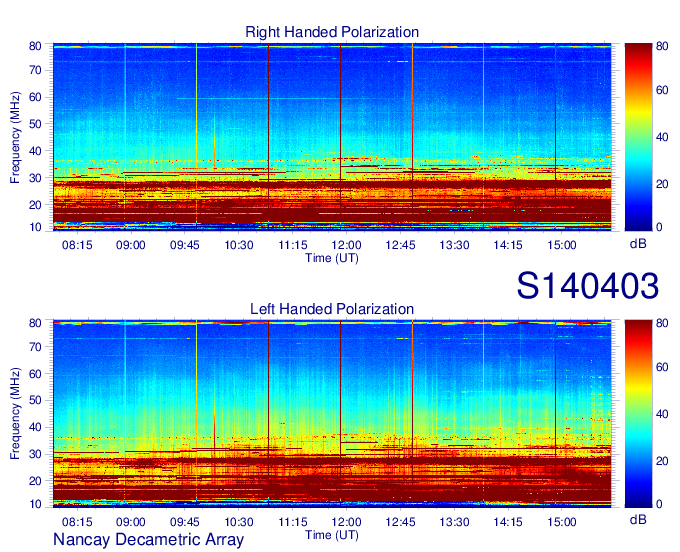The width and height of the screenshot is (680, 552).
Task: Click time tick '09:00' on Right Handed plot
Action: tap(131, 245)
